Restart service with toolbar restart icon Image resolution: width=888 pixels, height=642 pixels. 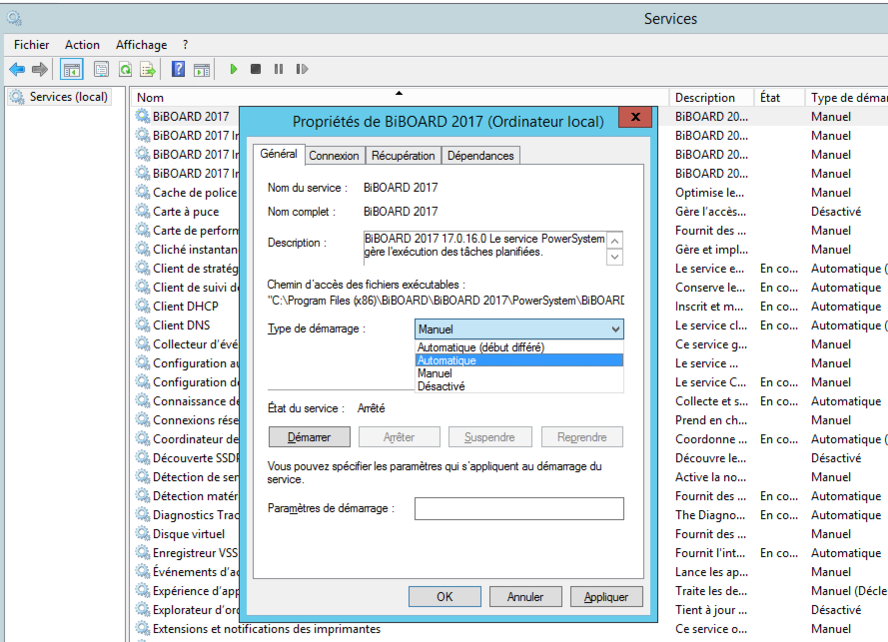click(302, 69)
